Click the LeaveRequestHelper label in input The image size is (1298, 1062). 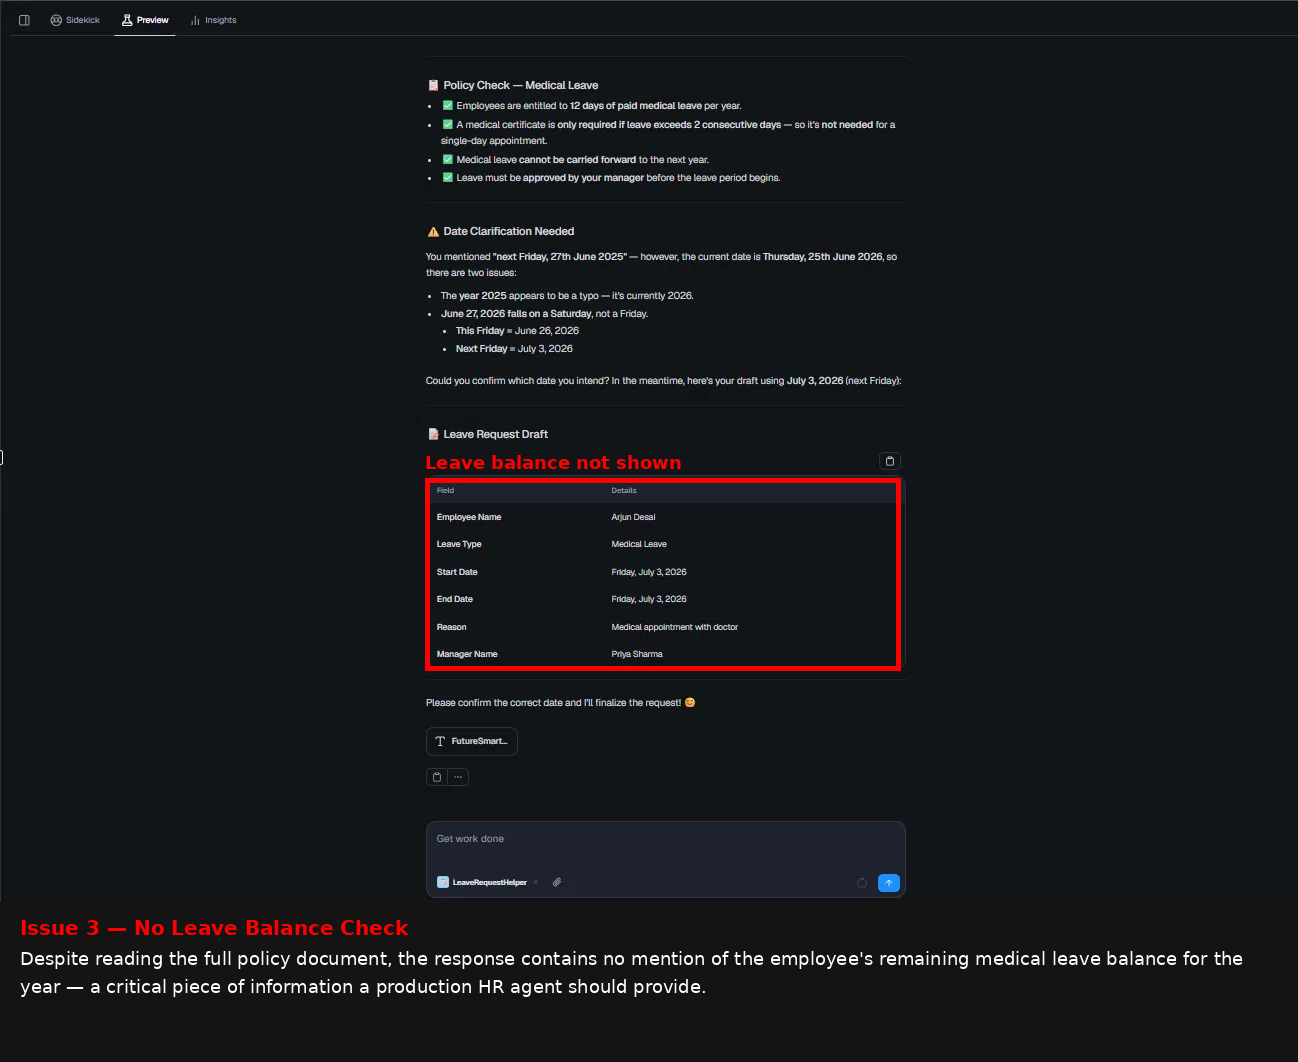point(489,882)
